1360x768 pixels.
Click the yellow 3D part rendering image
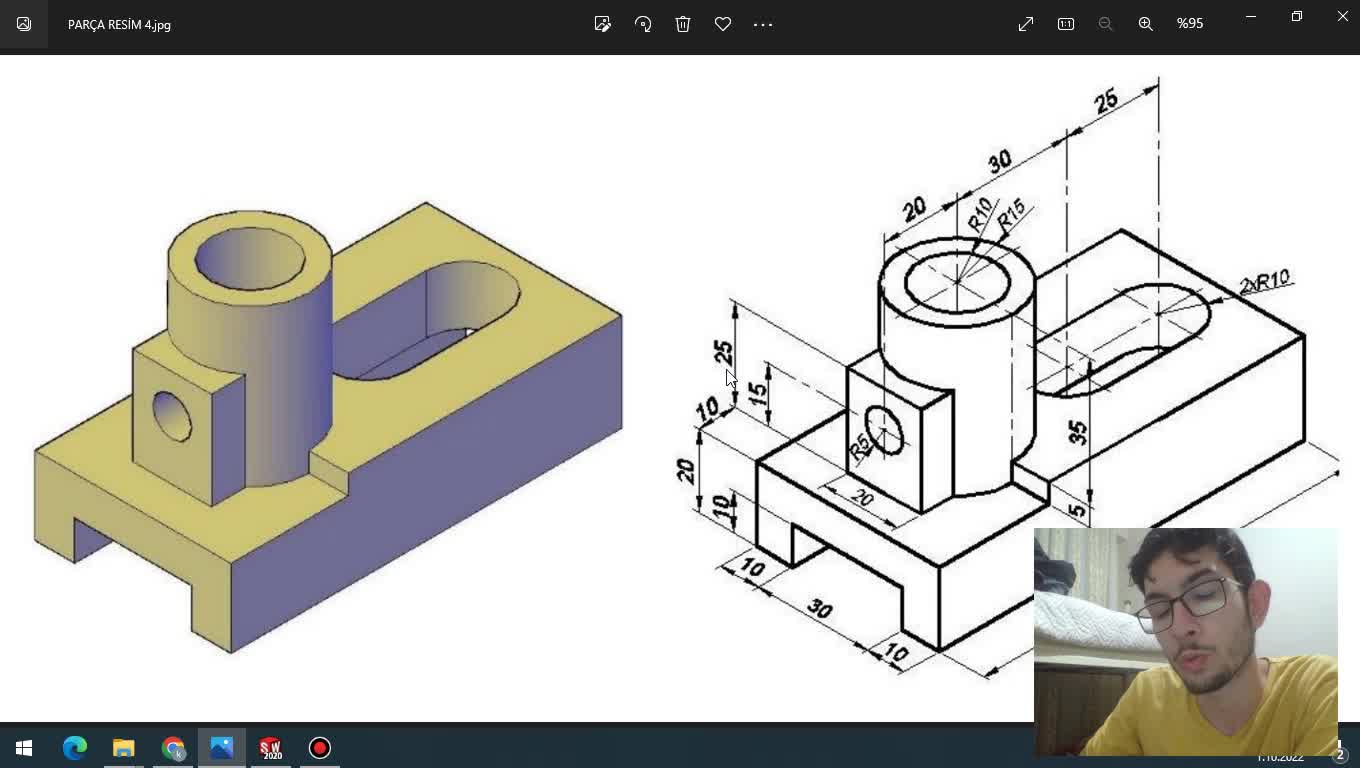coord(328,427)
